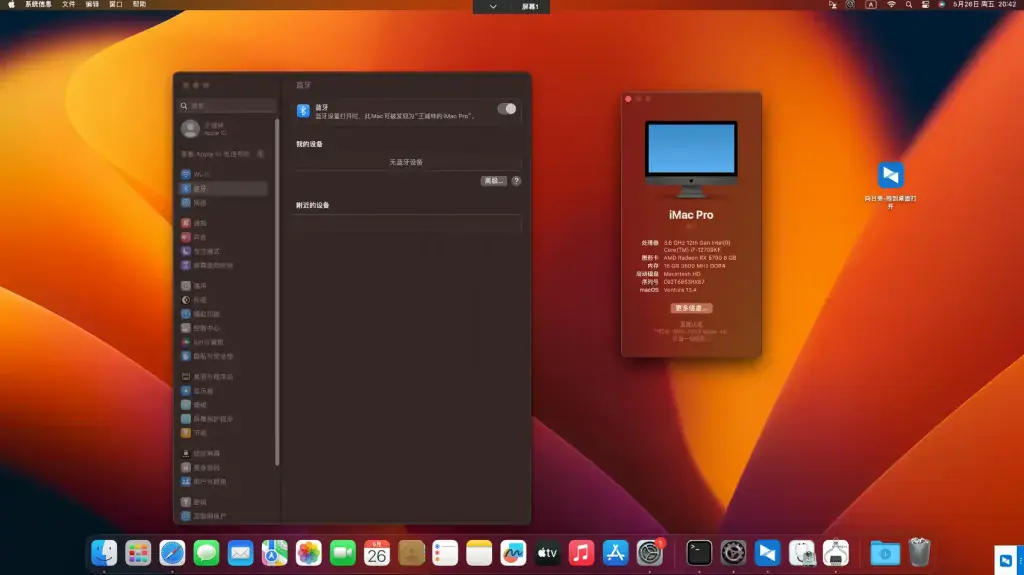Open 锁定屏幕 settings in the sidebar
Viewport: 1024px width, 575px height.
click(x=223, y=453)
